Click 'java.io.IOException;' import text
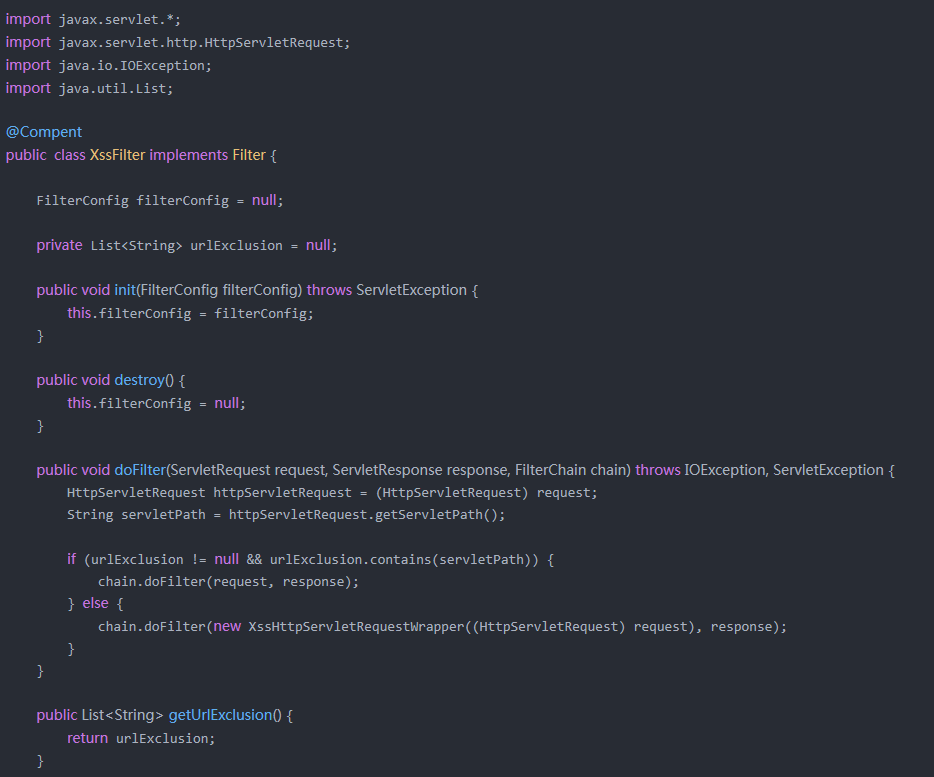This screenshot has height=777, width=934. pos(135,66)
